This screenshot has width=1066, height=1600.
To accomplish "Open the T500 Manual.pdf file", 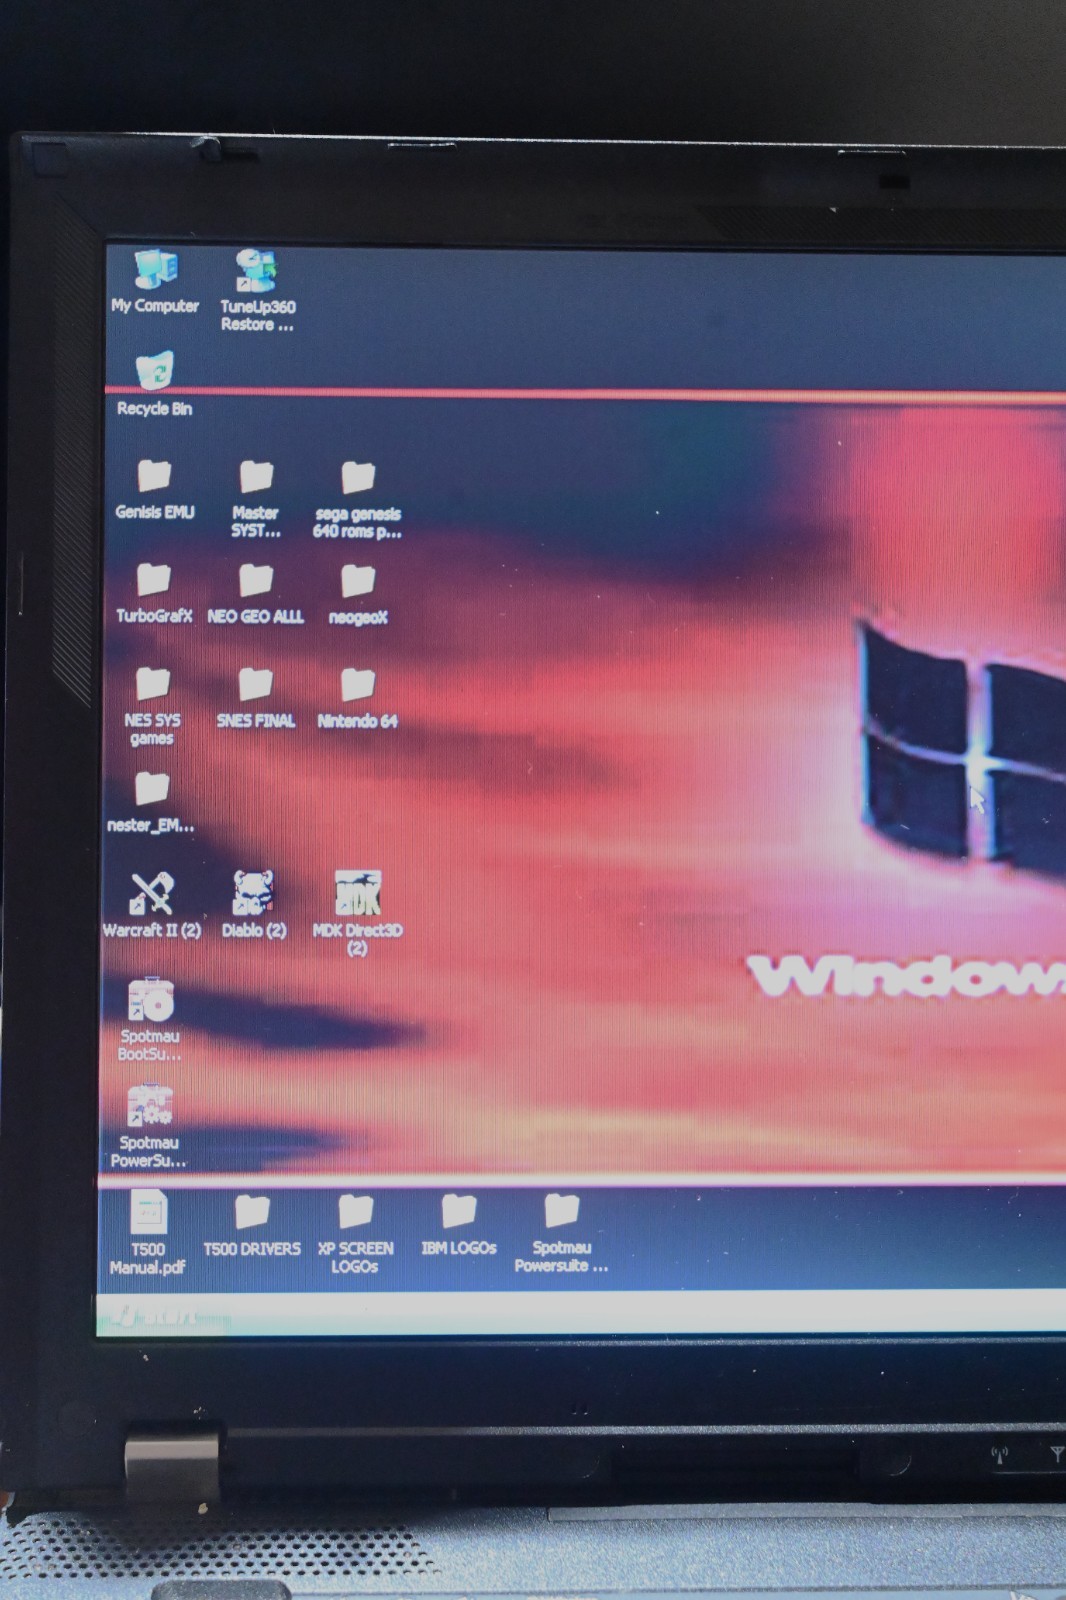I will point(148,1233).
